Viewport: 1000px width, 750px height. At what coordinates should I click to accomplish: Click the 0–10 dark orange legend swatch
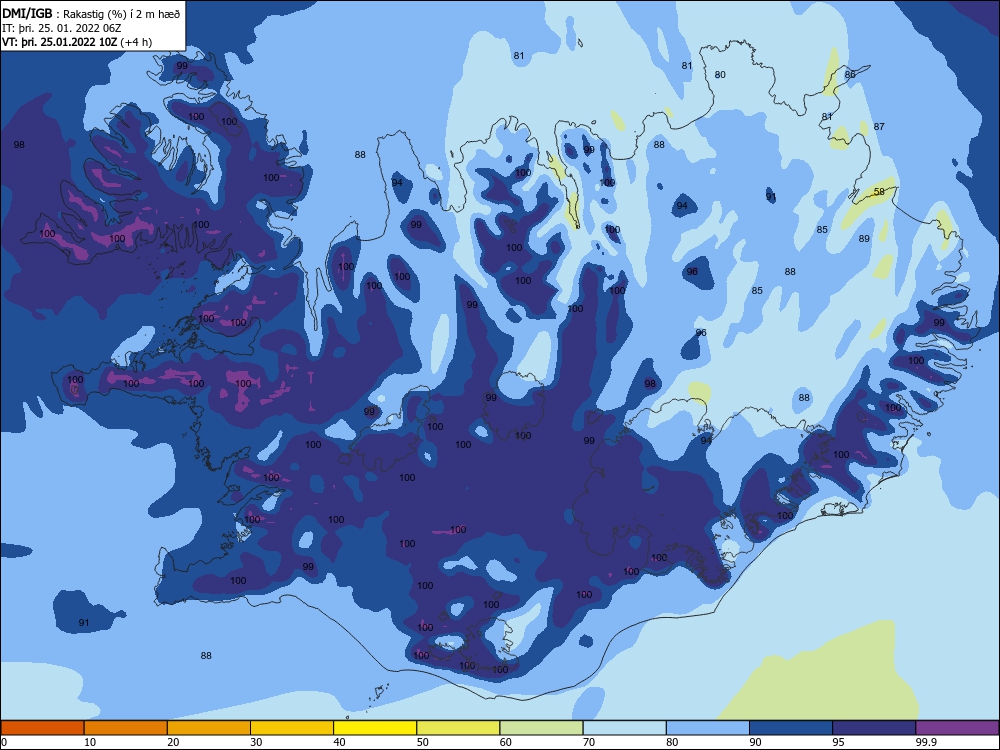click(42, 728)
